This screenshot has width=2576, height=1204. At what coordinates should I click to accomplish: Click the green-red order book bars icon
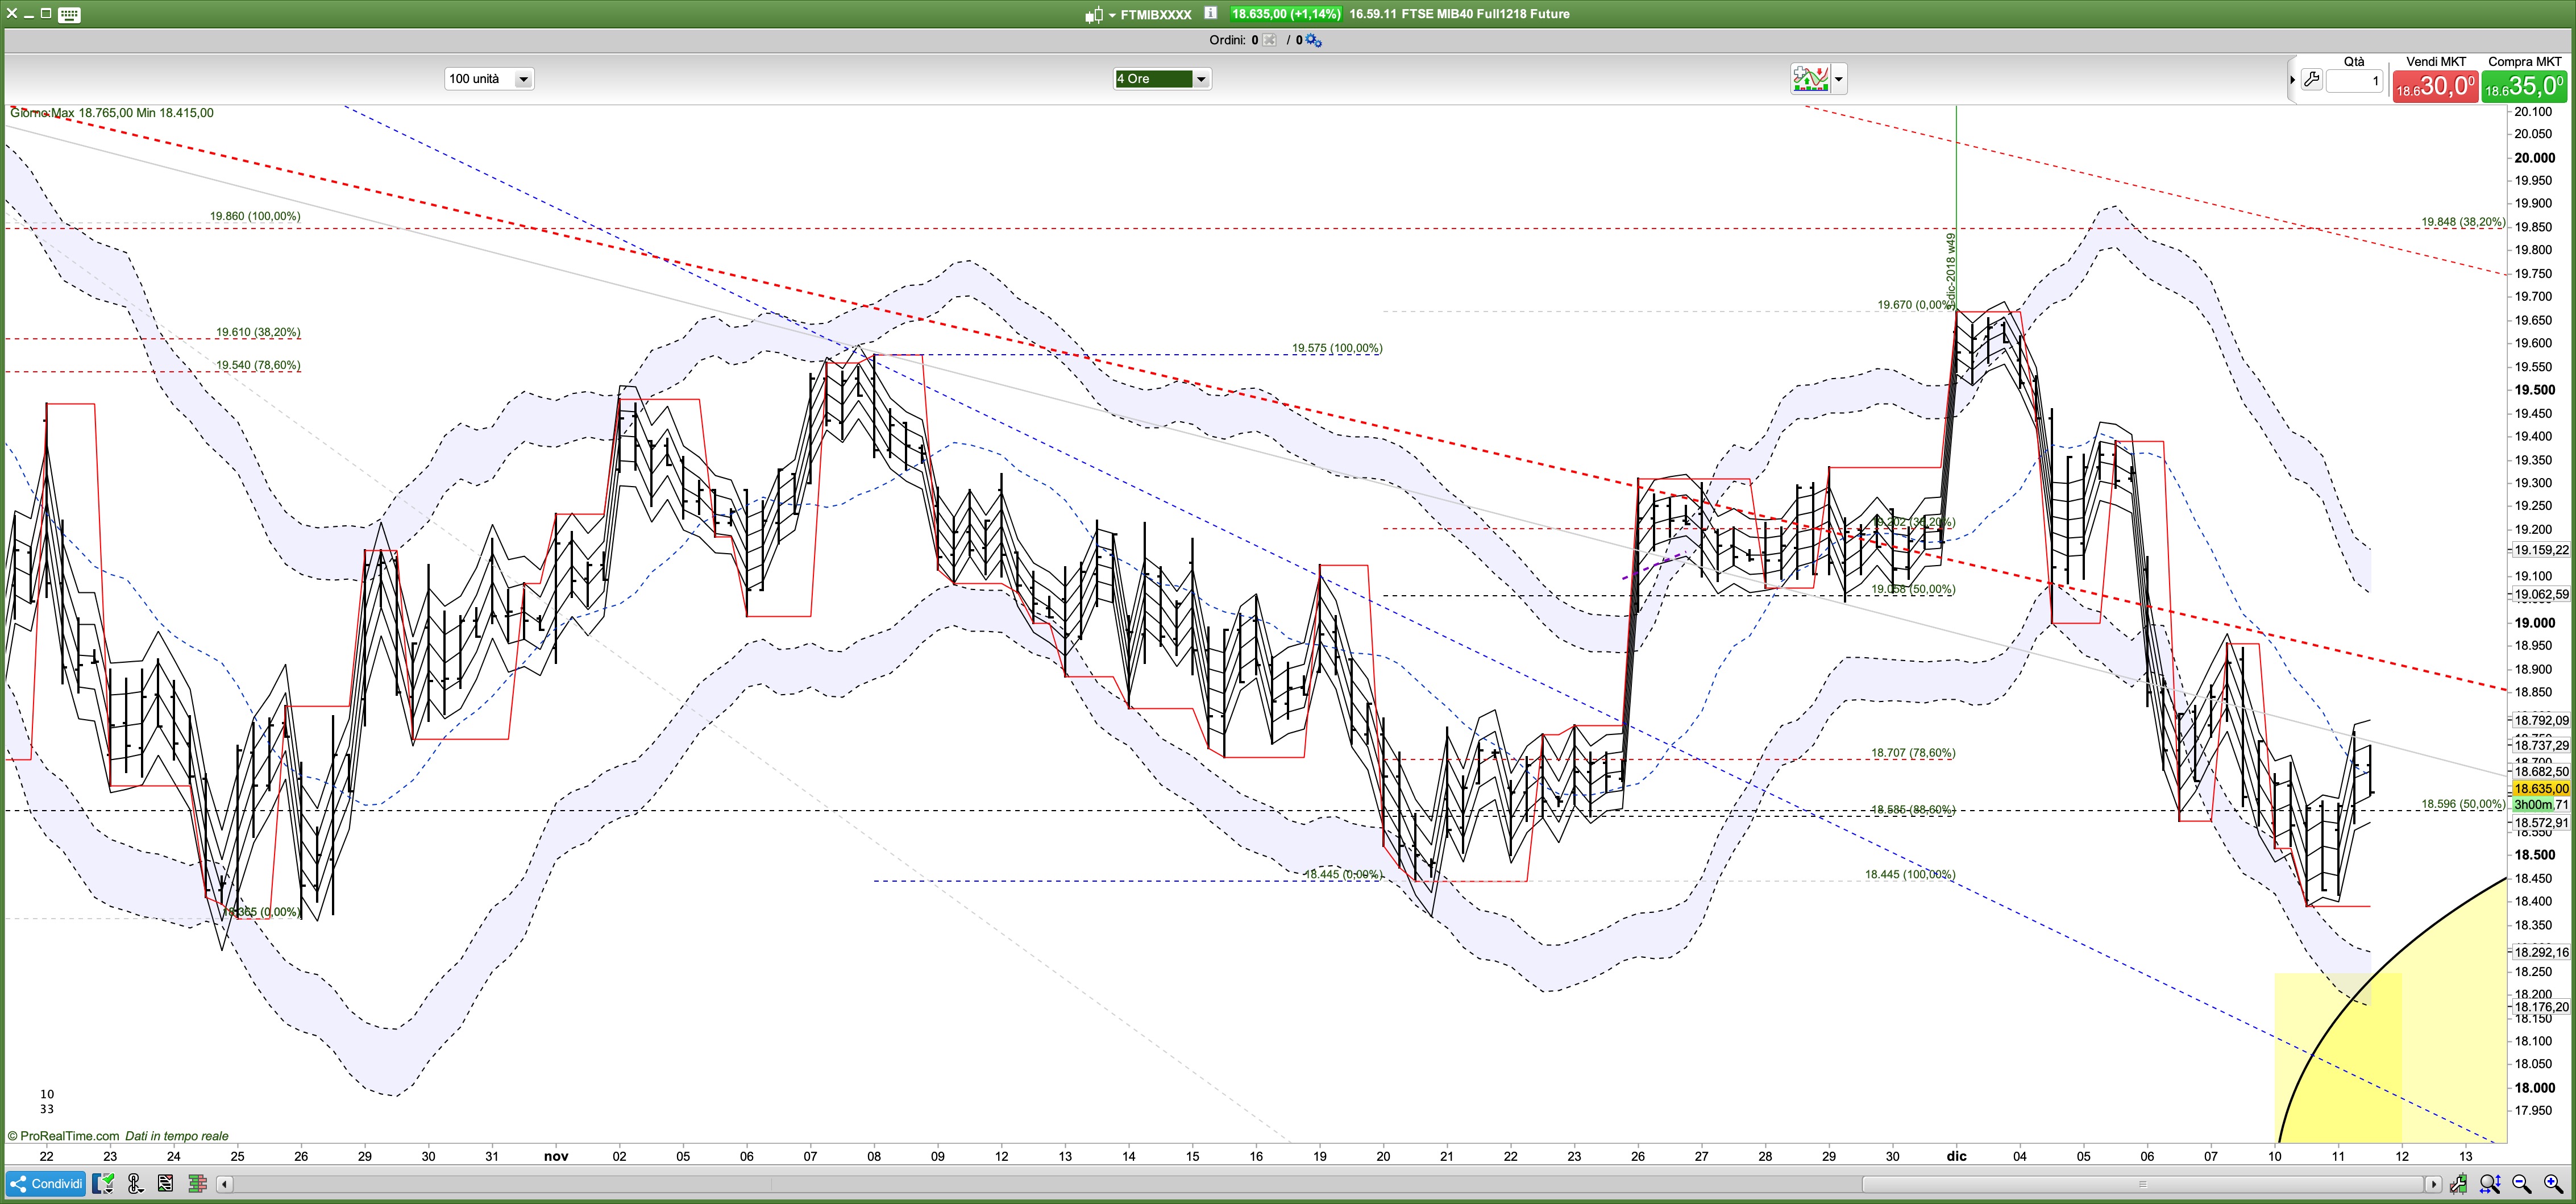click(x=197, y=1184)
